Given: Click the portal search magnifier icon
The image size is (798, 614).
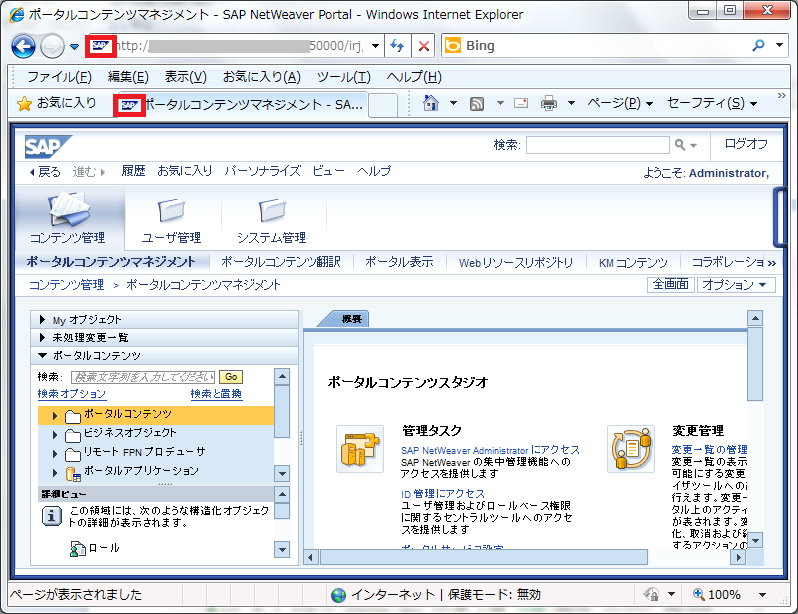Looking at the screenshot, I should coord(680,145).
